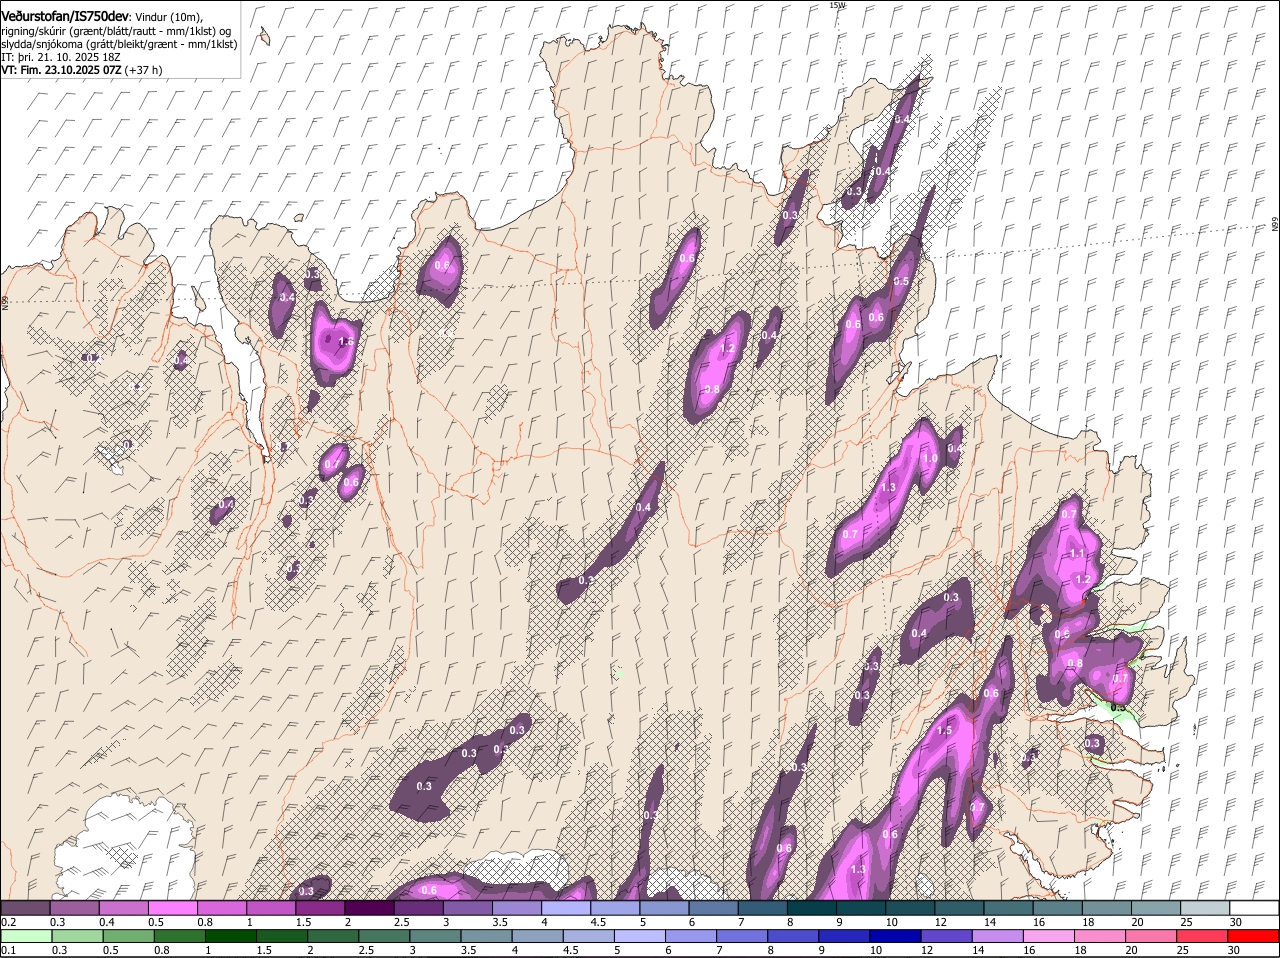The height and width of the screenshot is (958, 1280).
Task: Click the 15W meridian label at top
Action: coord(838,5)
